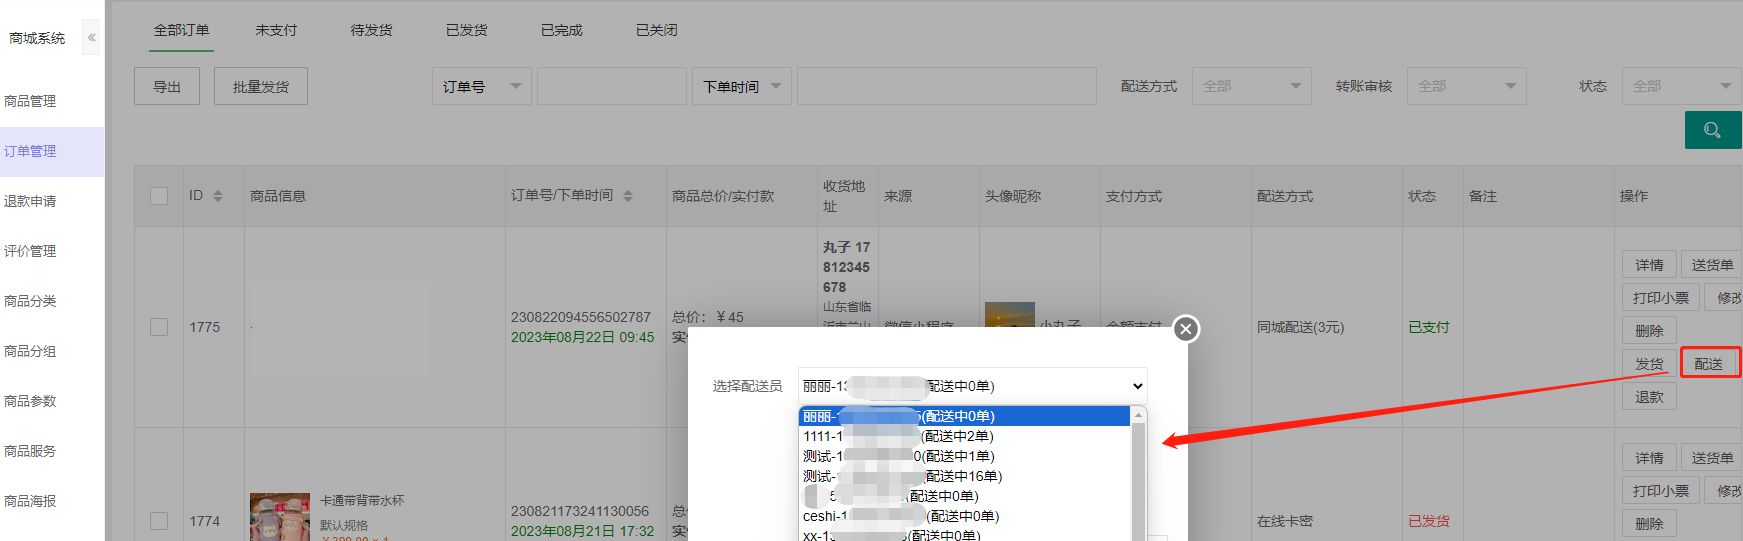Switch to the 待发货 tab
This screenshot has height=541, width=1743.
pyautogui.click(x=371, y=30)
